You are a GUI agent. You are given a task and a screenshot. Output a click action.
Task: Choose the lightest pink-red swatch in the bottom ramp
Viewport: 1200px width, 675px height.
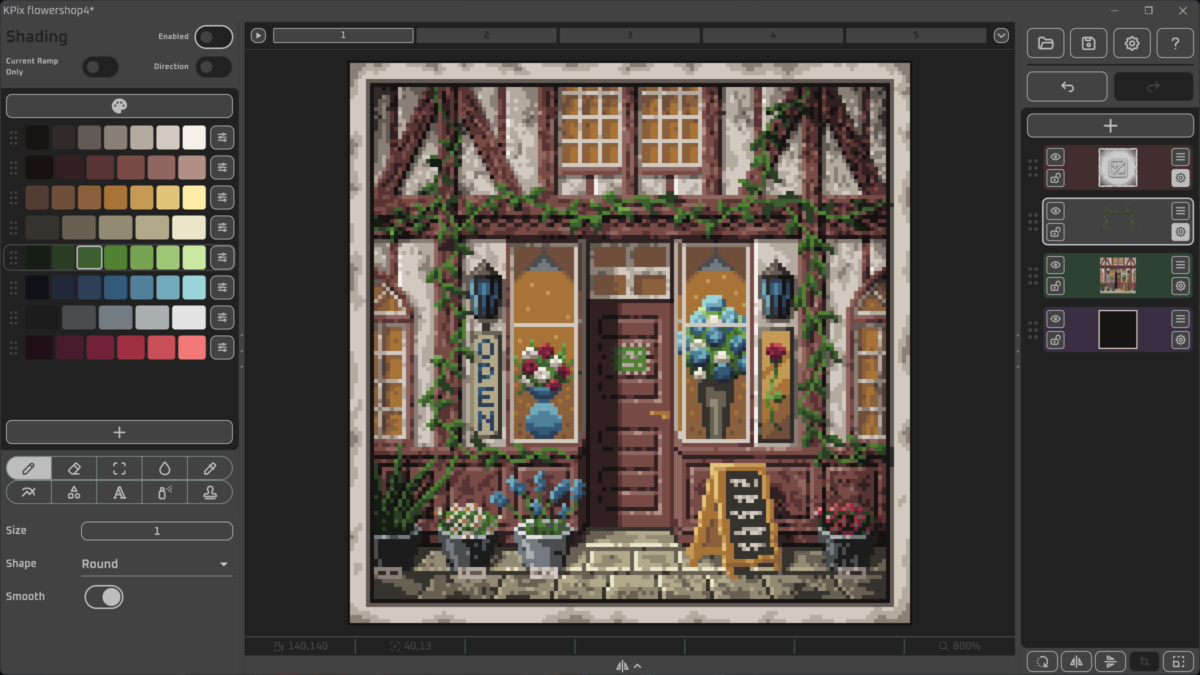click(x=191, y=347)
